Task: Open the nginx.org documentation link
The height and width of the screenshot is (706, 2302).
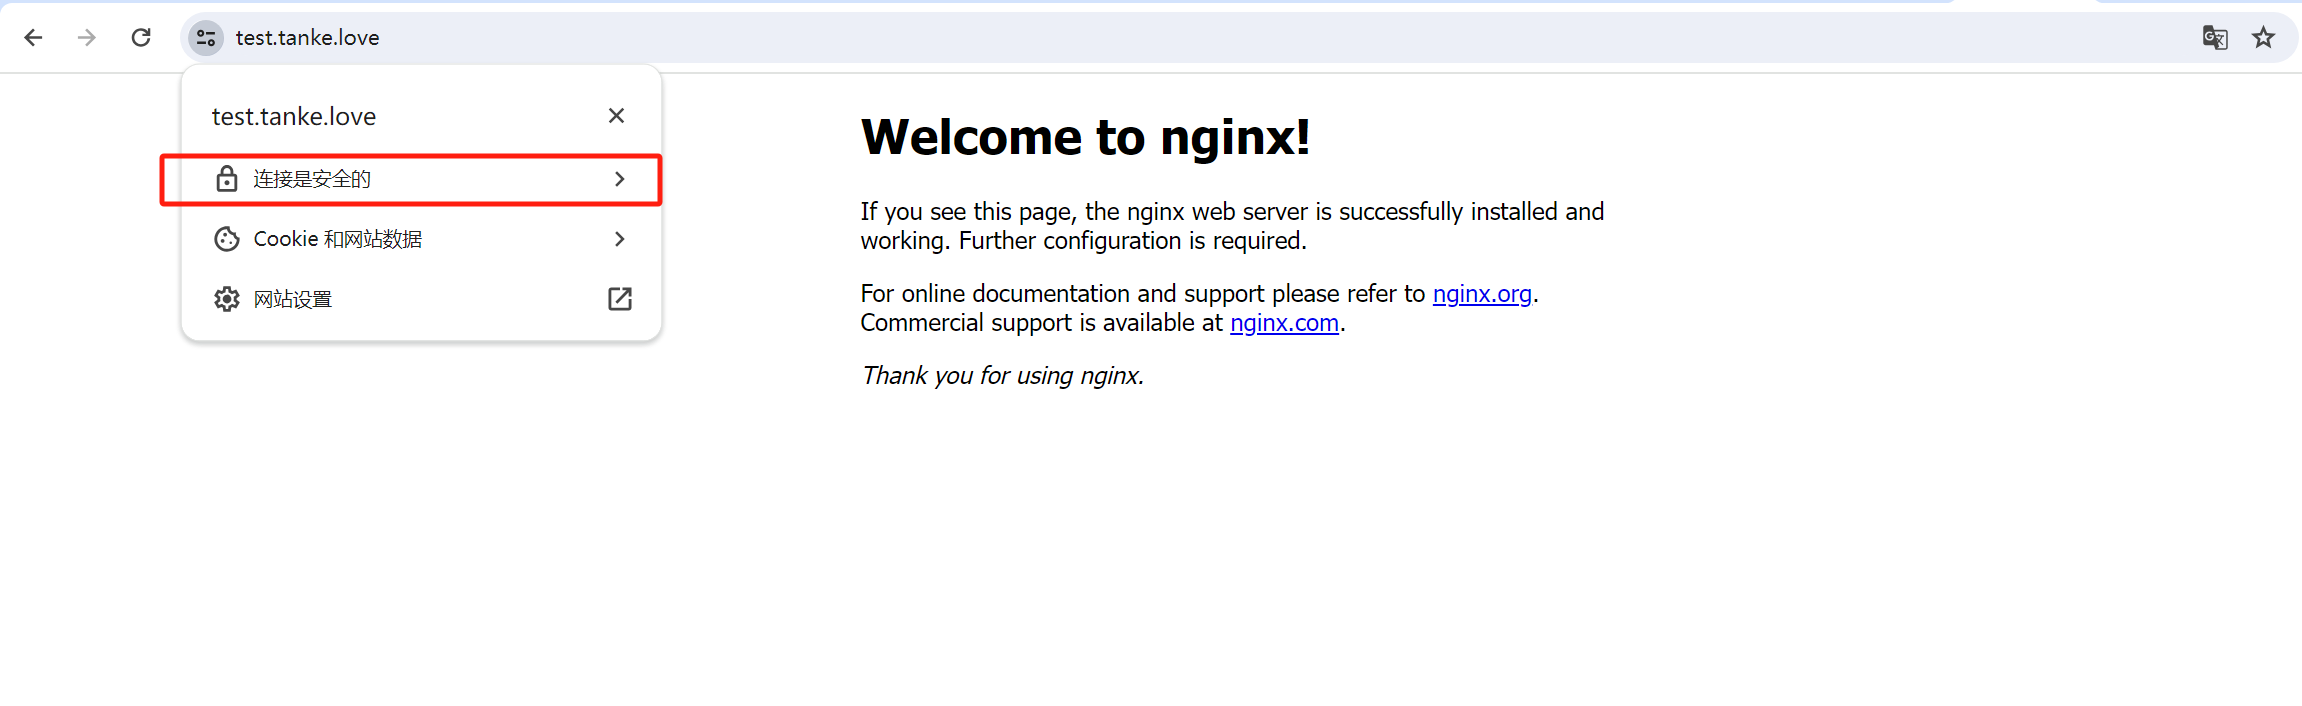Action: pyautogui.click(x=1481, y=294)
